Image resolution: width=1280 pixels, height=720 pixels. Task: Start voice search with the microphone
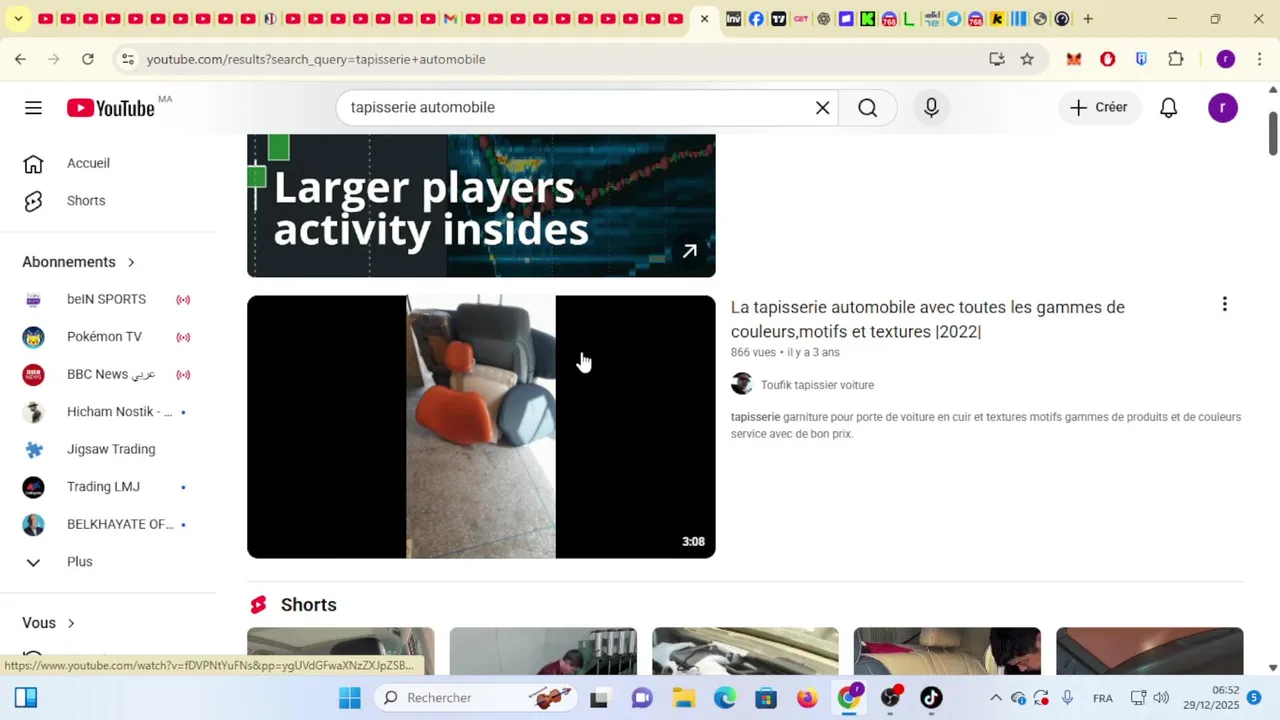(931, 108)
